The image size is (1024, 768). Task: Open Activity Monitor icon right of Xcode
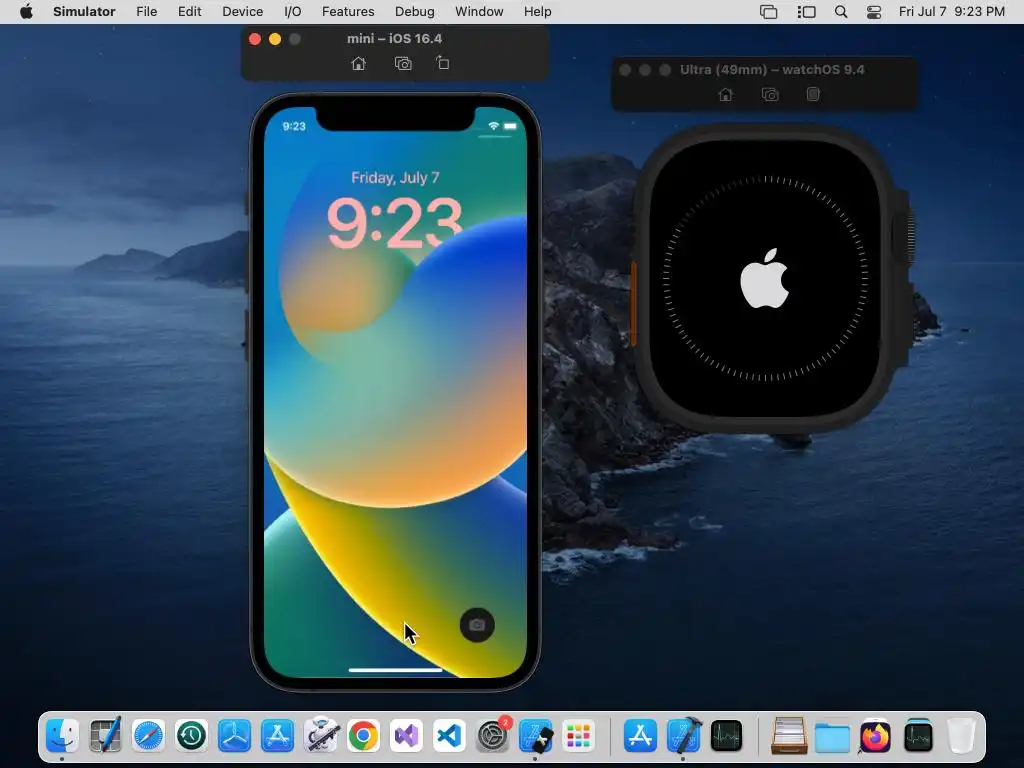pos(727,736)
